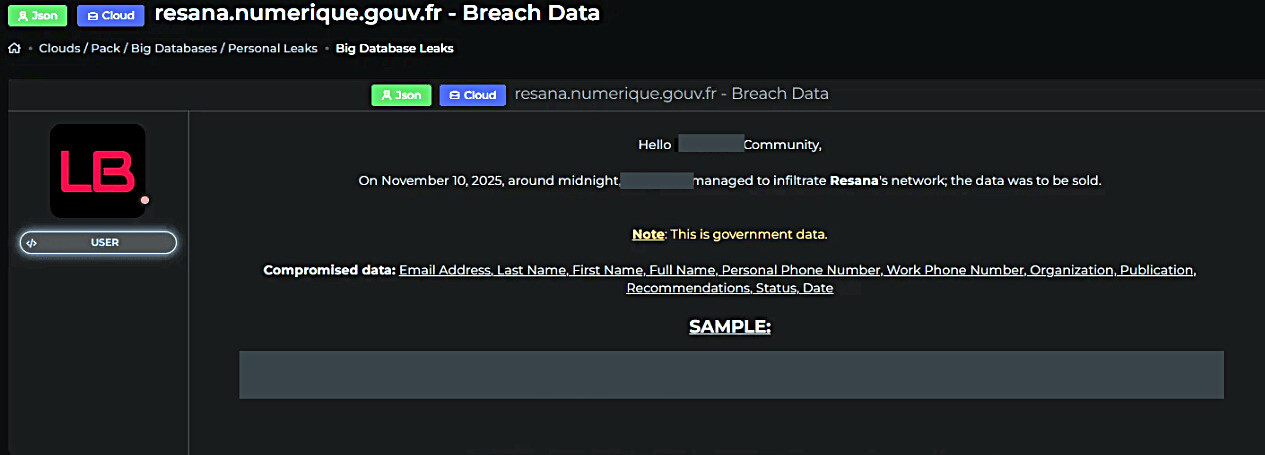This screenshot has height=455, width=1265.
Task: Click the underlined Recommendations, Status, Date line
Action: point(729,288)
